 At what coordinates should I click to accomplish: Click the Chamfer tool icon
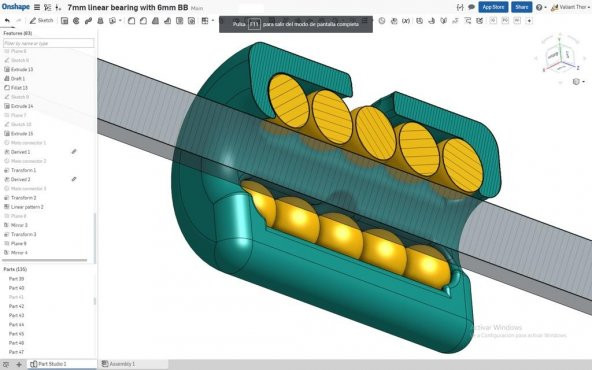[143, 21]
